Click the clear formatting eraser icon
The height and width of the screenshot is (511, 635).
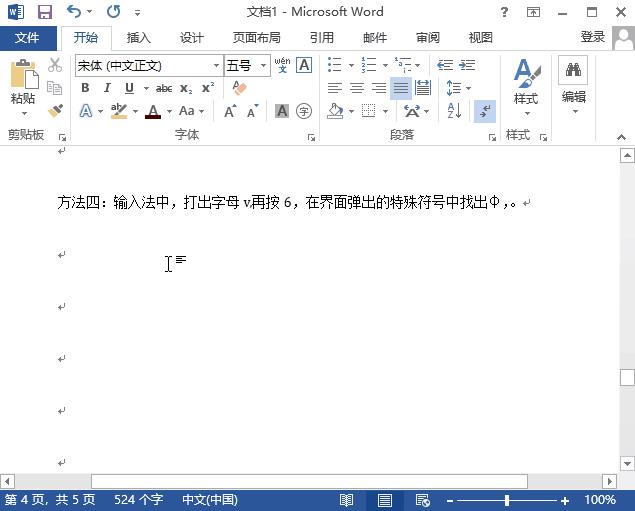[x=238, y=88]
